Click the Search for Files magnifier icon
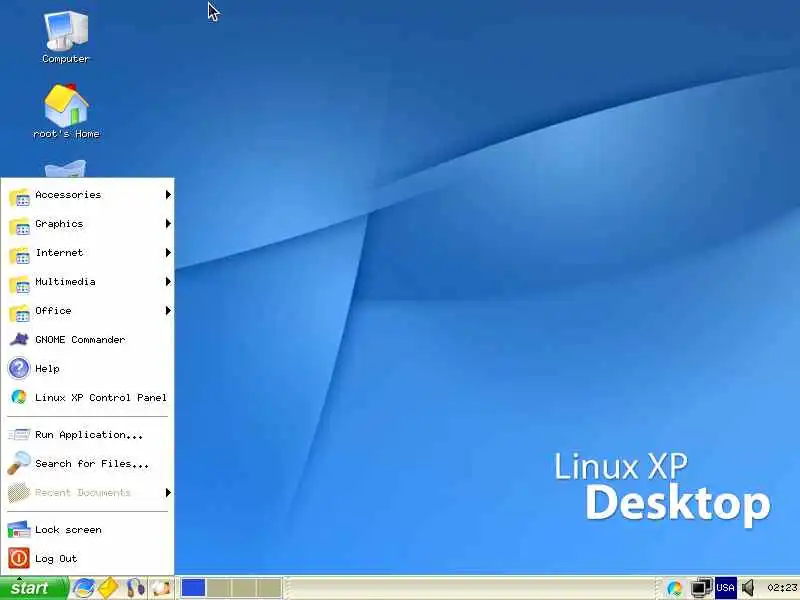800x600 pixels. point(19,463)
